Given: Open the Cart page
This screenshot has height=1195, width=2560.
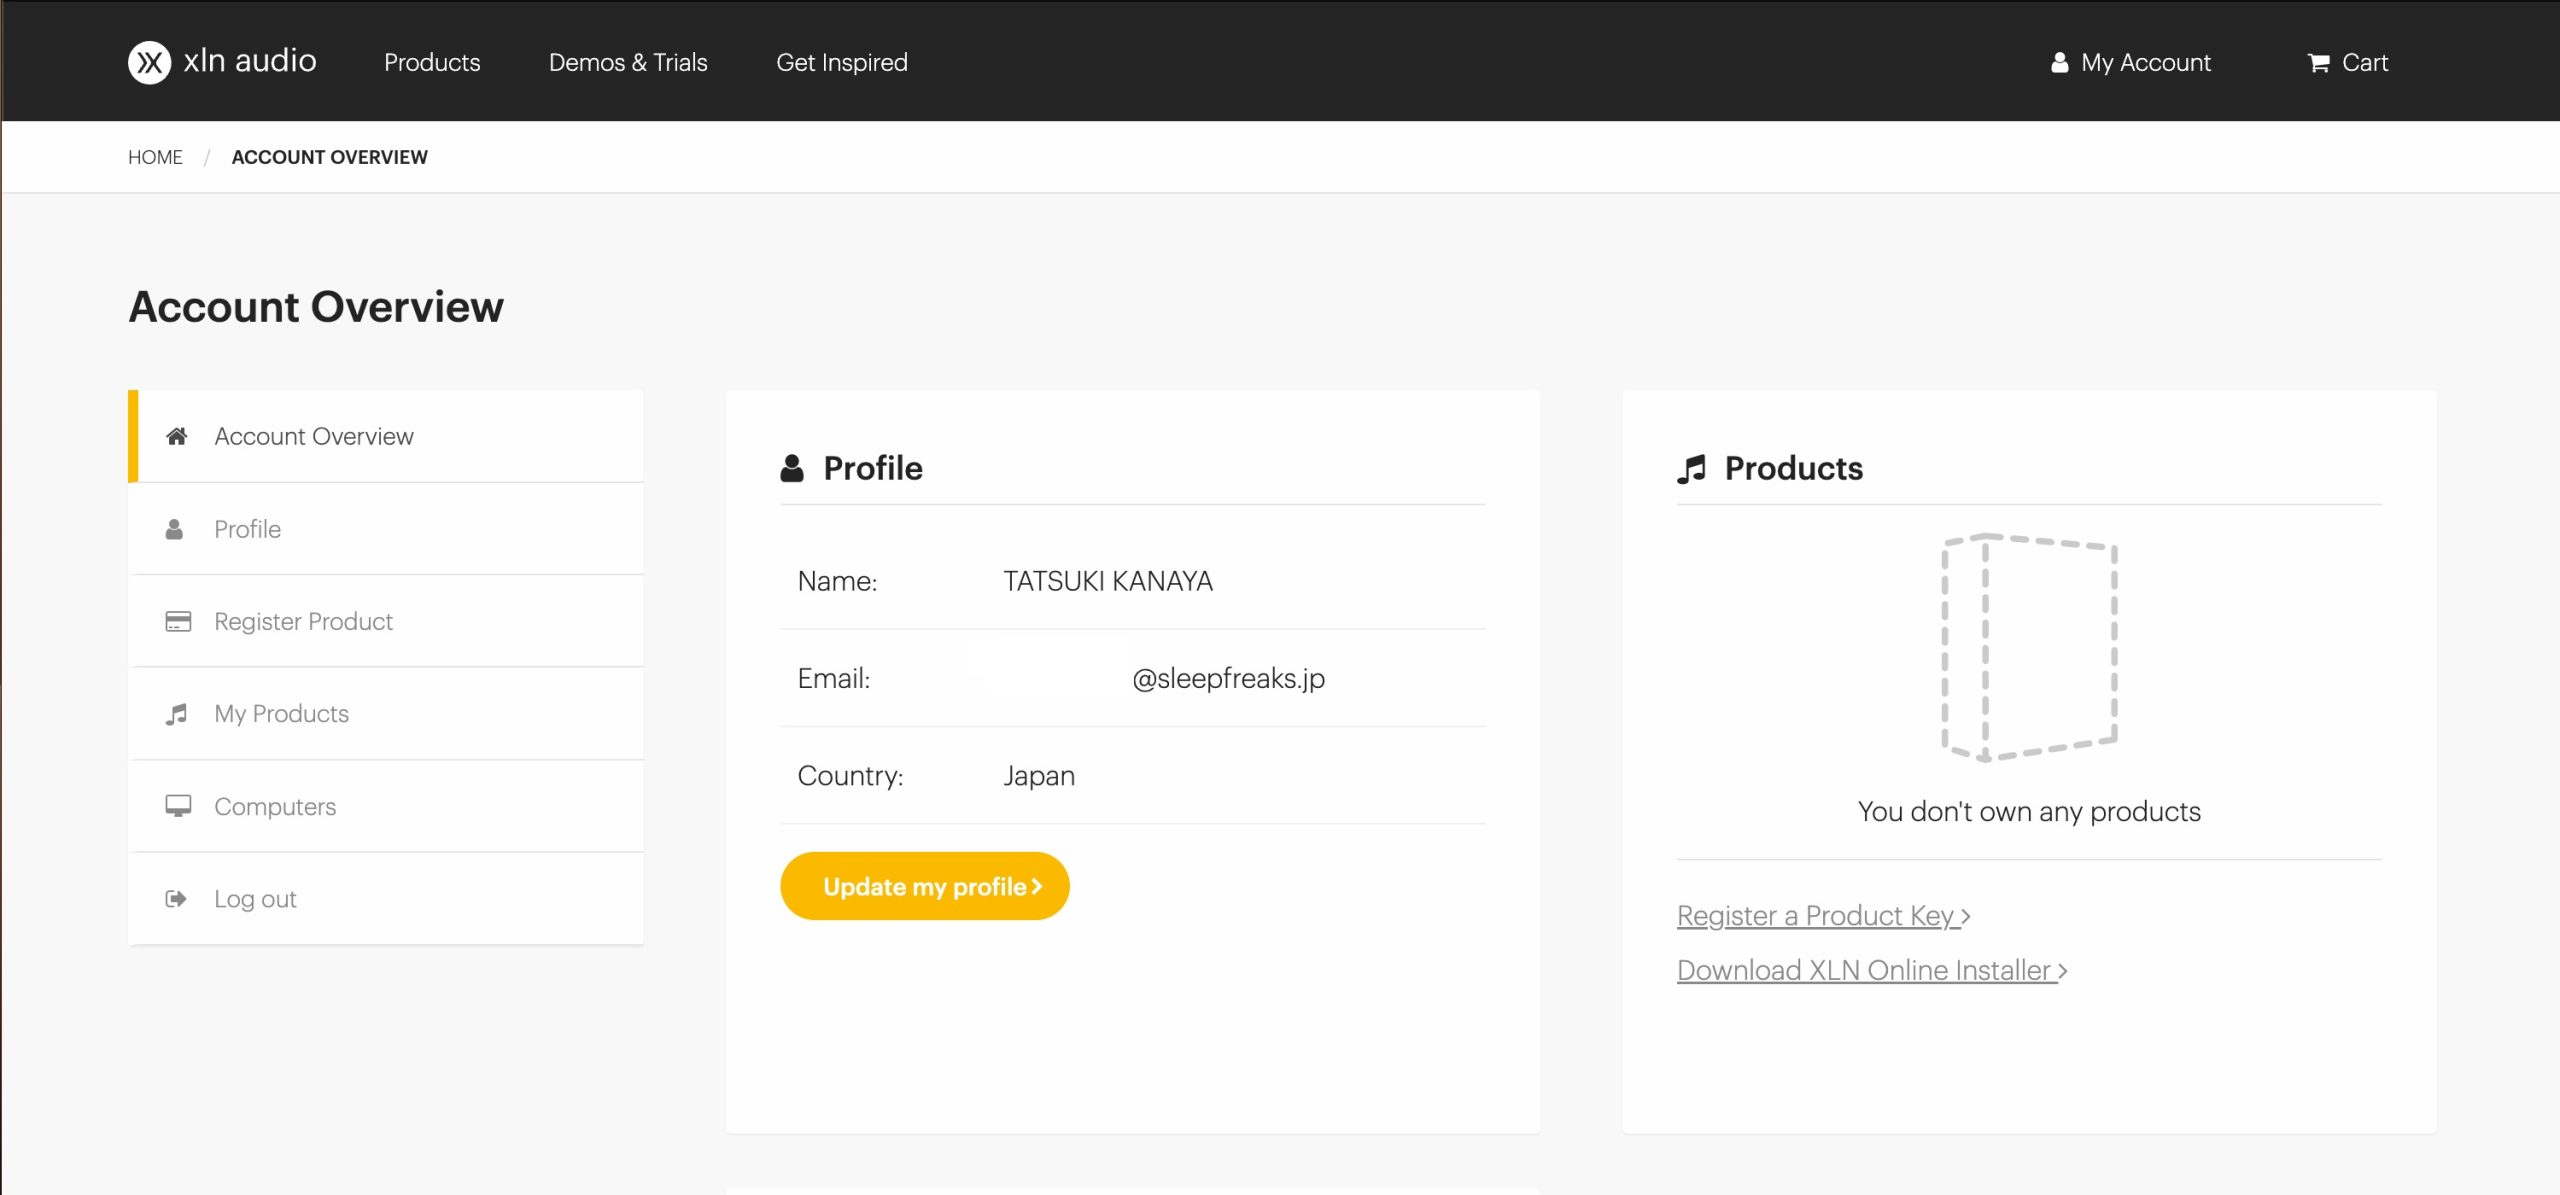Looking at the screenshot, I should pos(2348,62).
